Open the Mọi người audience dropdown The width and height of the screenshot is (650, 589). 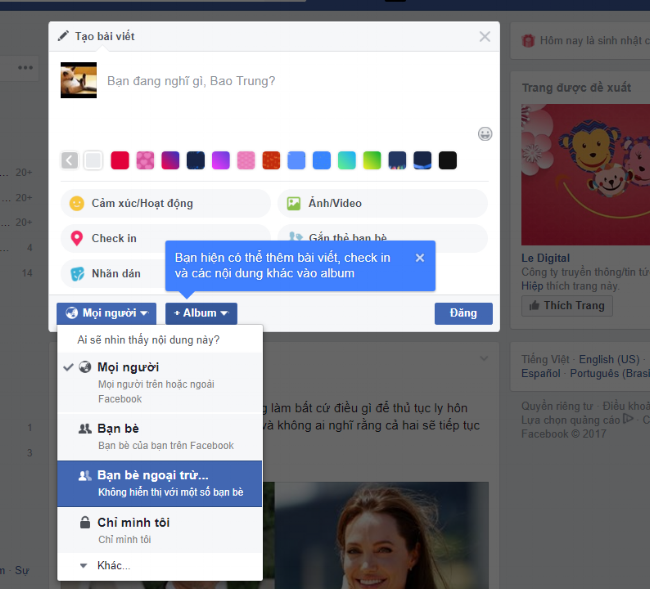[107, 313]
